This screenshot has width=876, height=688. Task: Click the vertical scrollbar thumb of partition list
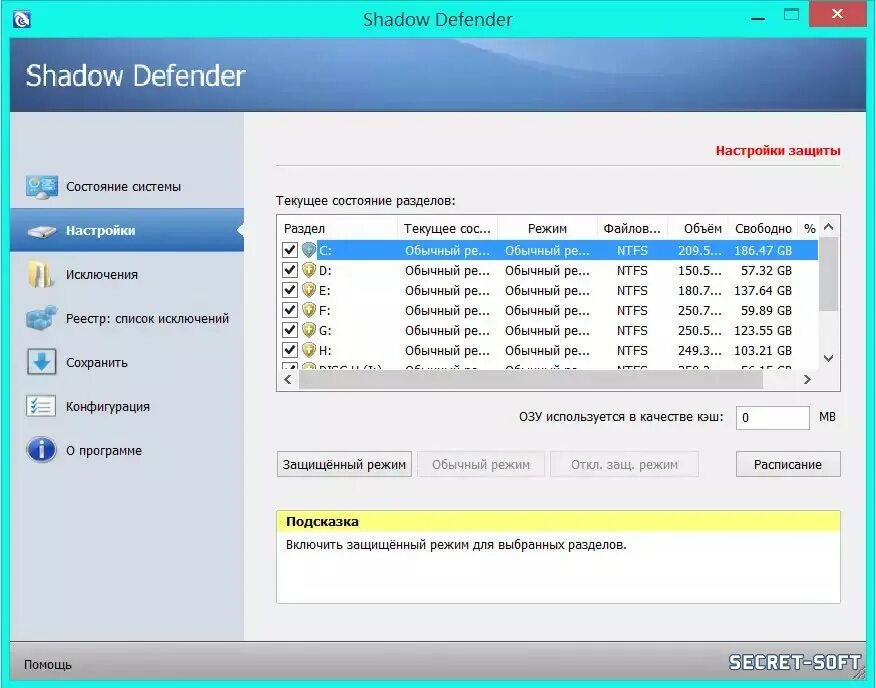coord(829,274)
